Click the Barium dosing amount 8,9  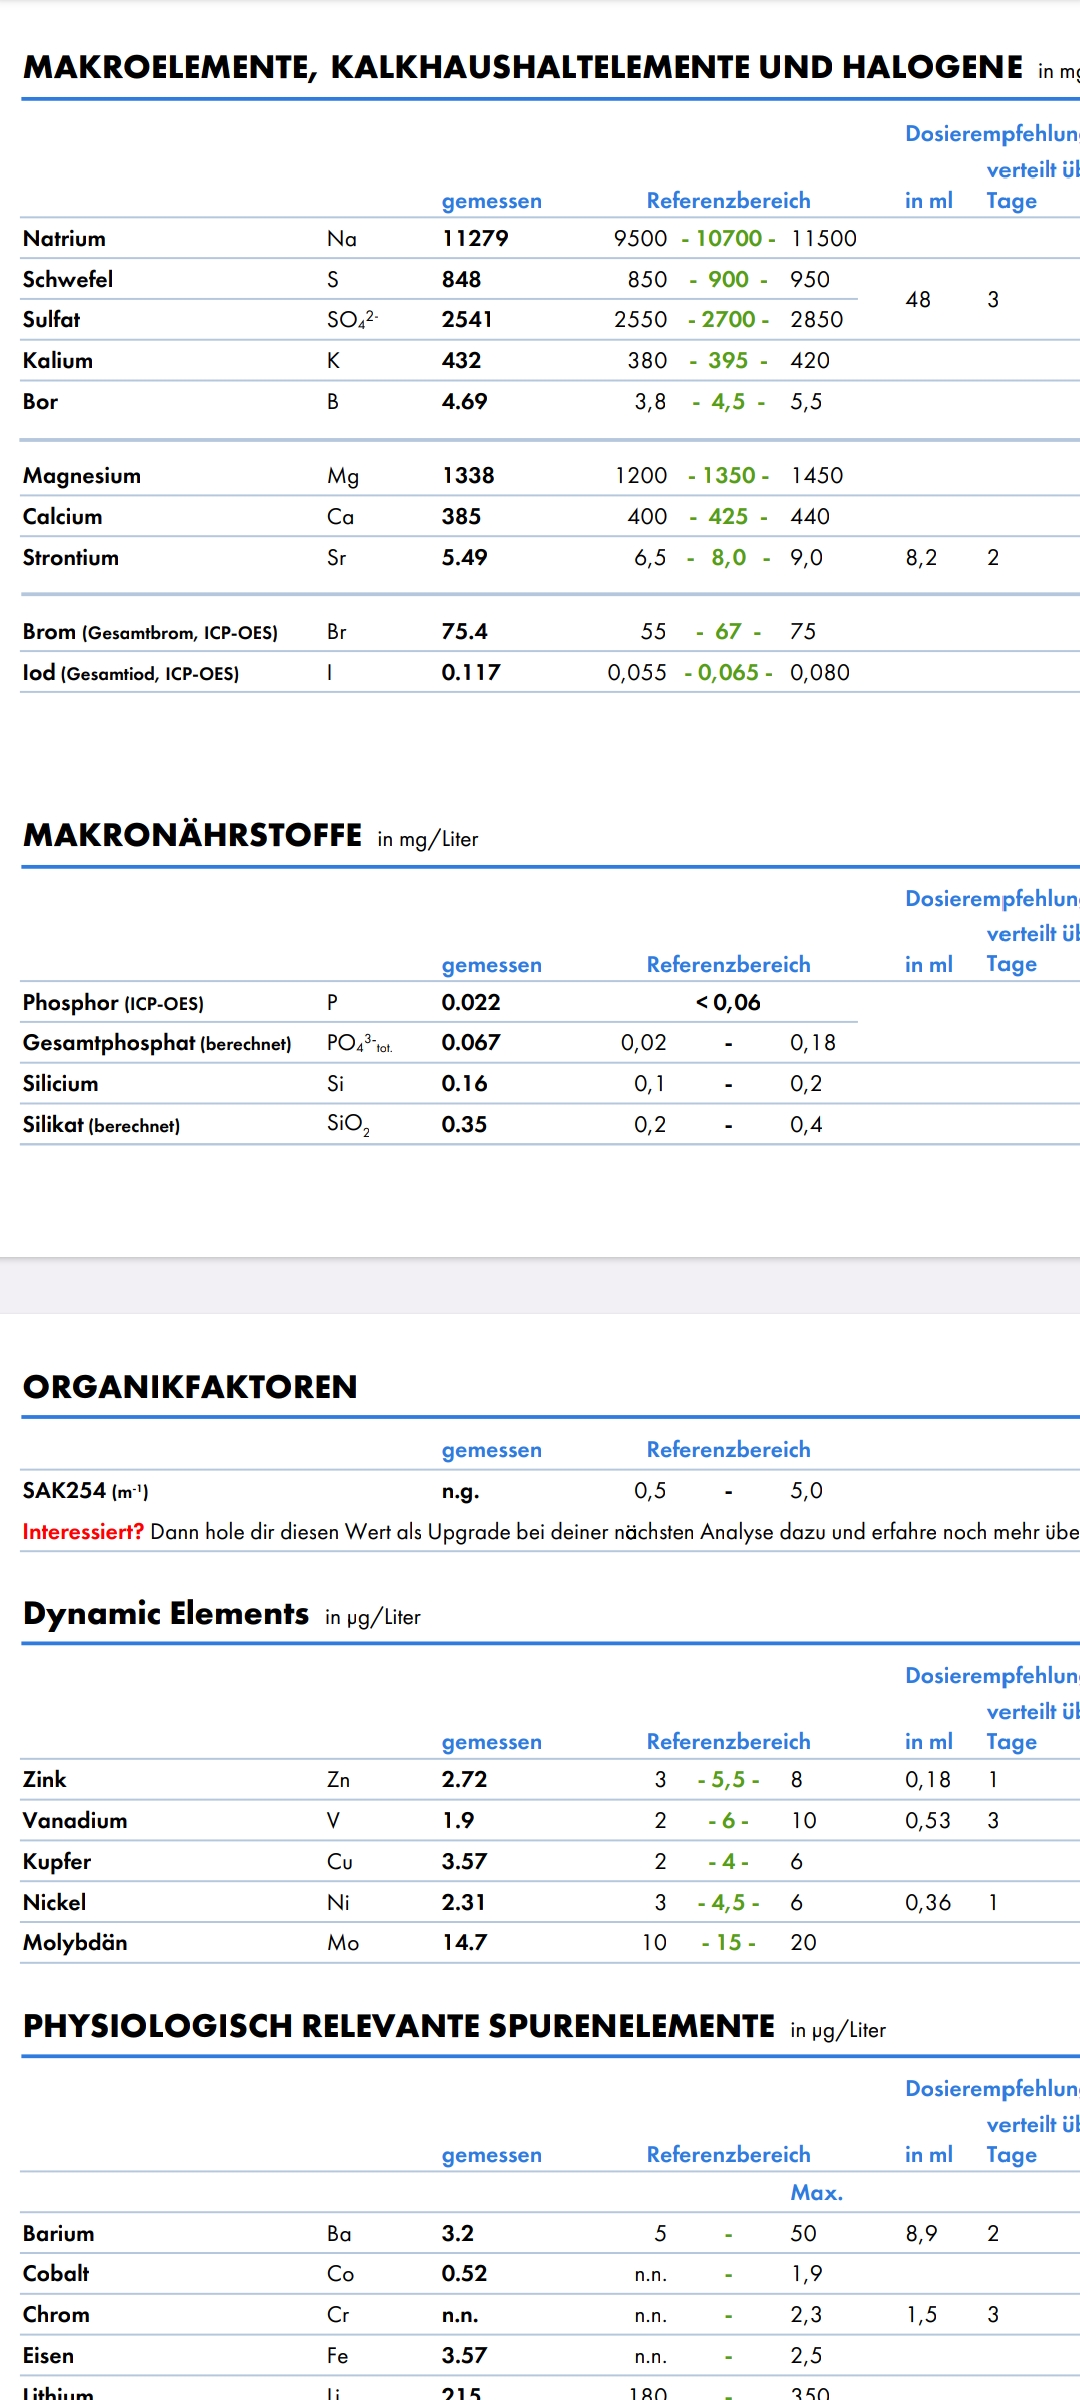921,2233
